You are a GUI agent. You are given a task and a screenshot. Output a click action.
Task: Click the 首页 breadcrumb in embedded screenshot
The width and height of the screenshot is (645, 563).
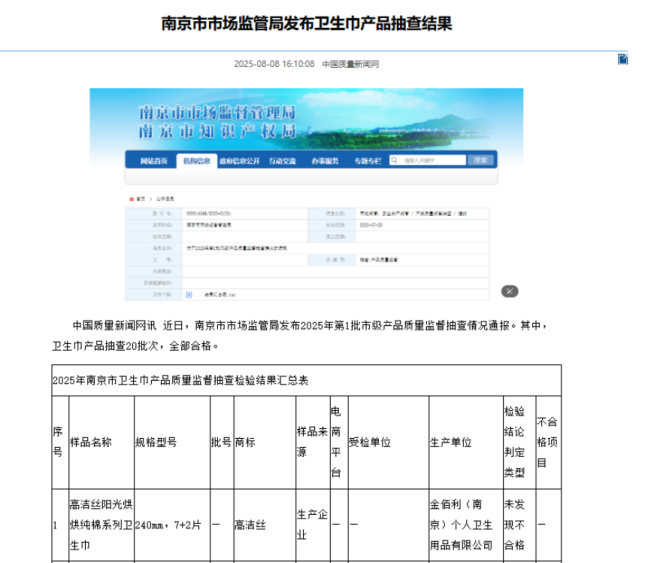click(141, 199)
